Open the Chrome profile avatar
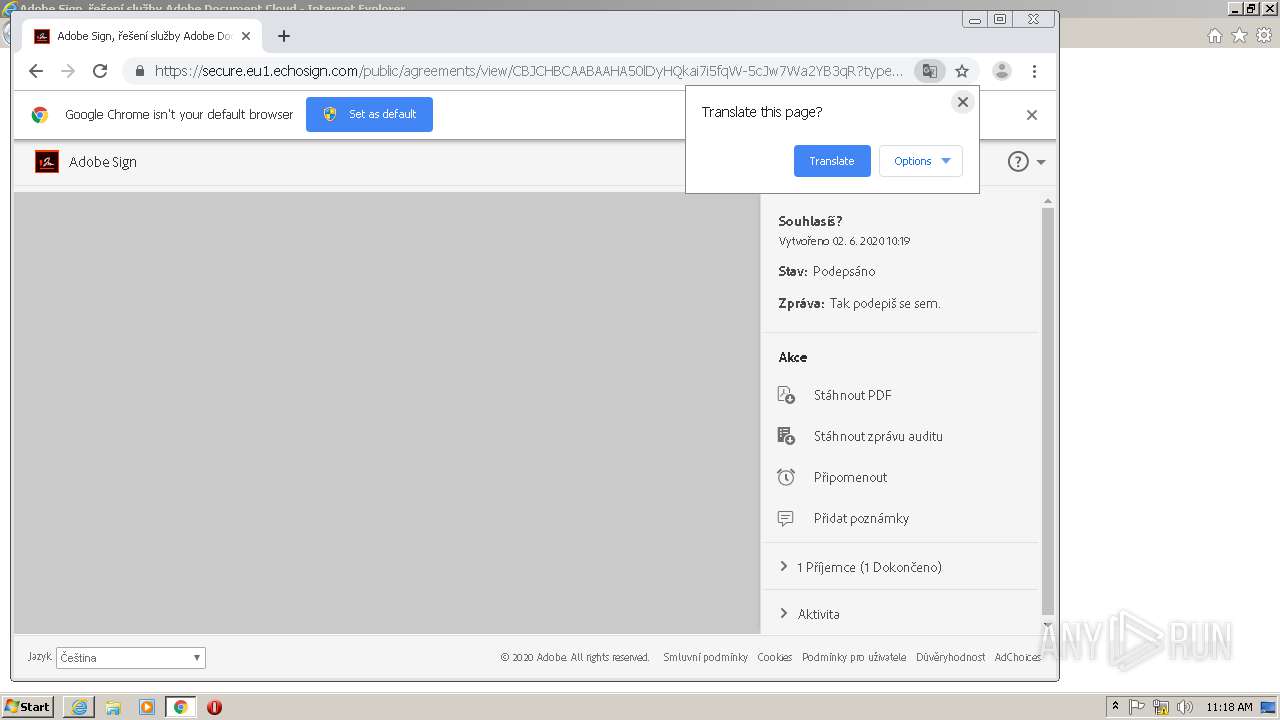Viewport: 1280px width, 720px height. [1001, 71]
